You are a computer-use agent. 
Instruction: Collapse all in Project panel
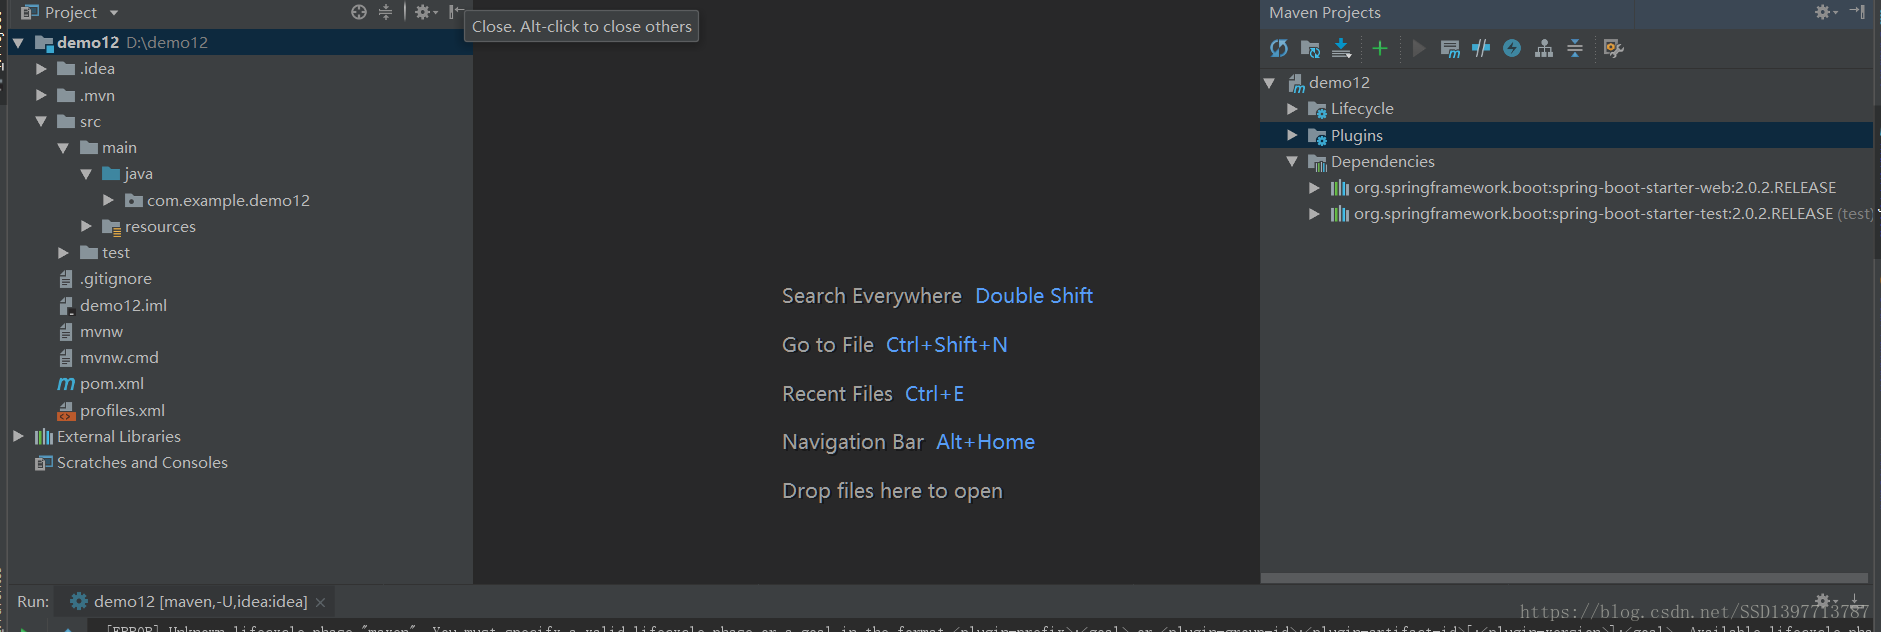tap(385, 12)
